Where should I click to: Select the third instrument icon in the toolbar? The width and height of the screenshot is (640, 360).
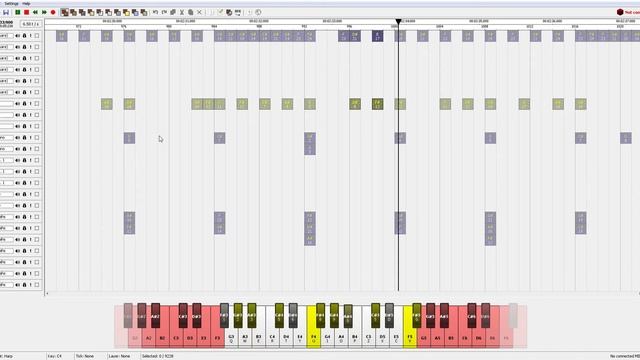point(82,12)
